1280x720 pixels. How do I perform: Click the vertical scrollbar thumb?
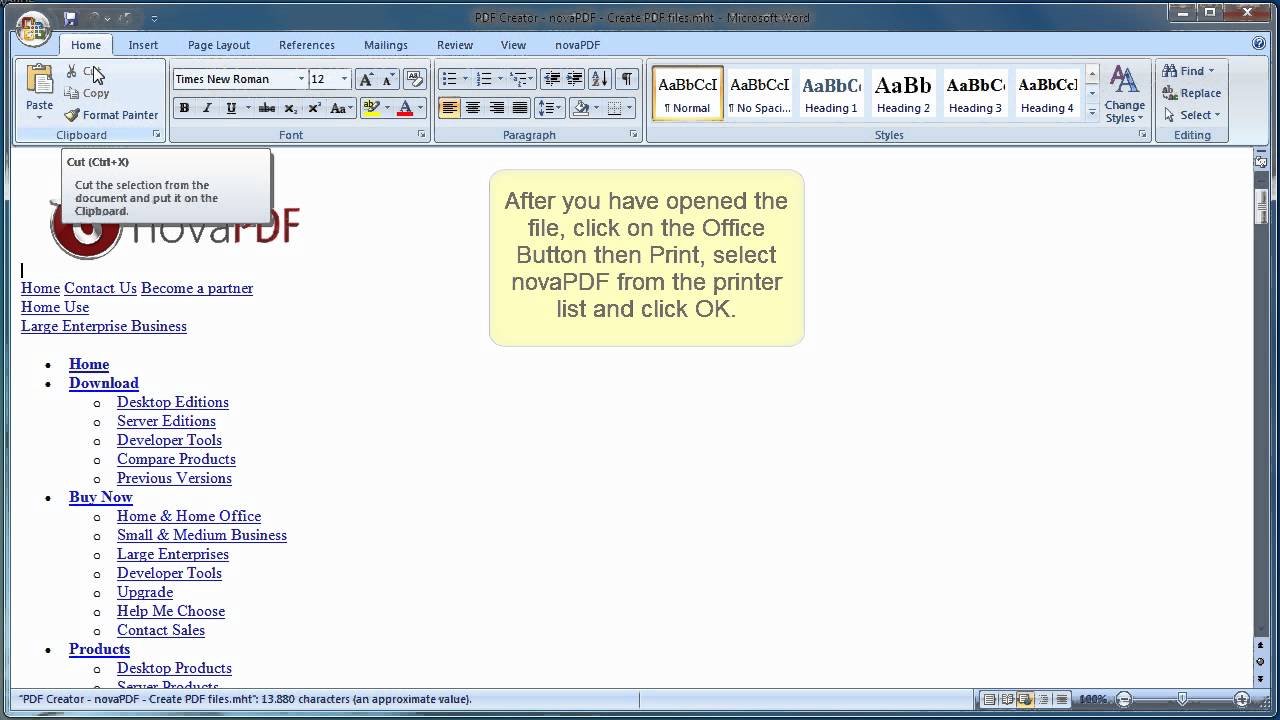click(1262, 206)
